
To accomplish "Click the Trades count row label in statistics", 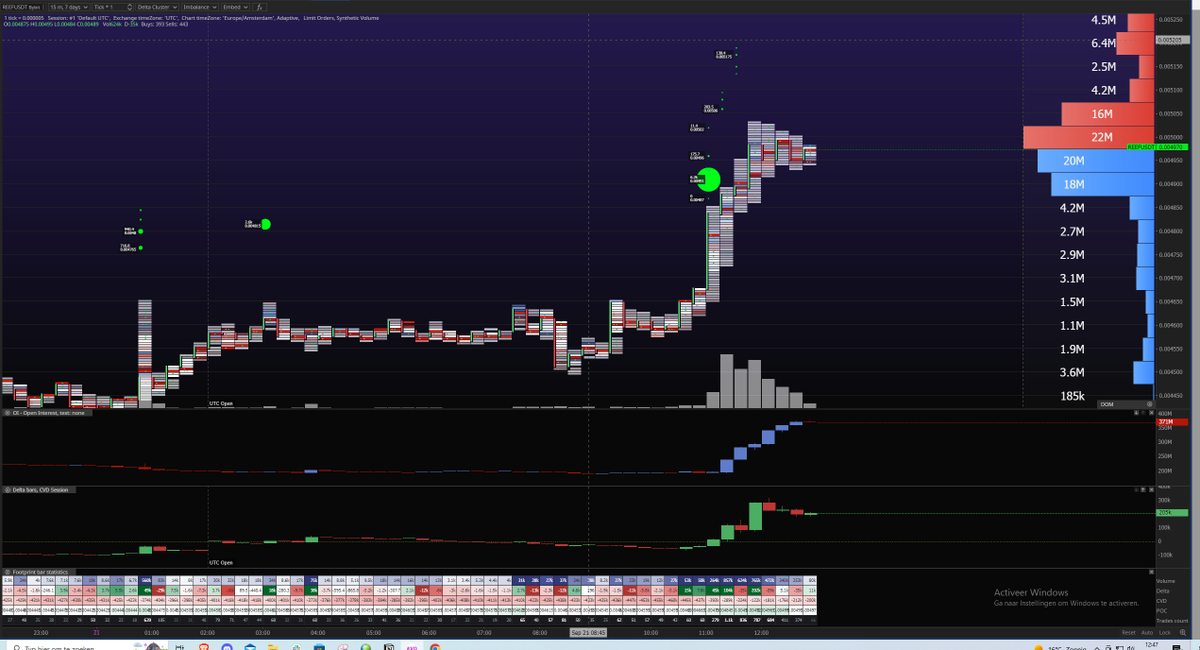I will (x=1172, y=621).
